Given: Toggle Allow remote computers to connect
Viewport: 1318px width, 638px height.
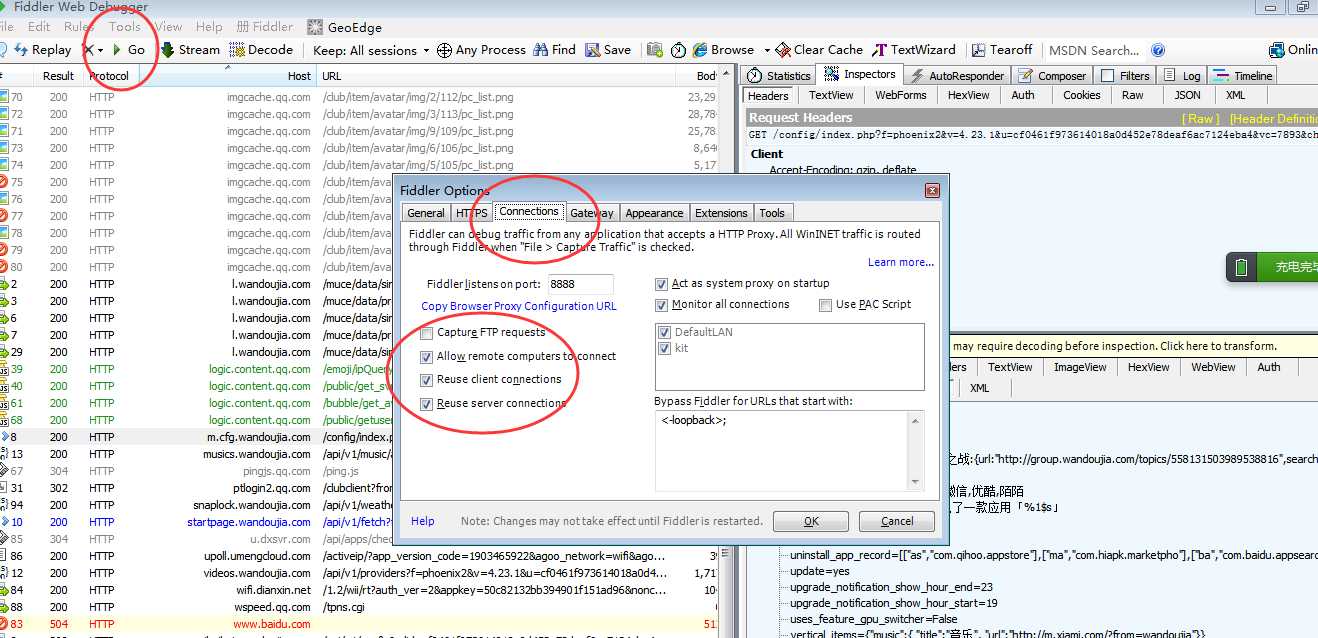Looking at the screenshot, I should (428, 356).
